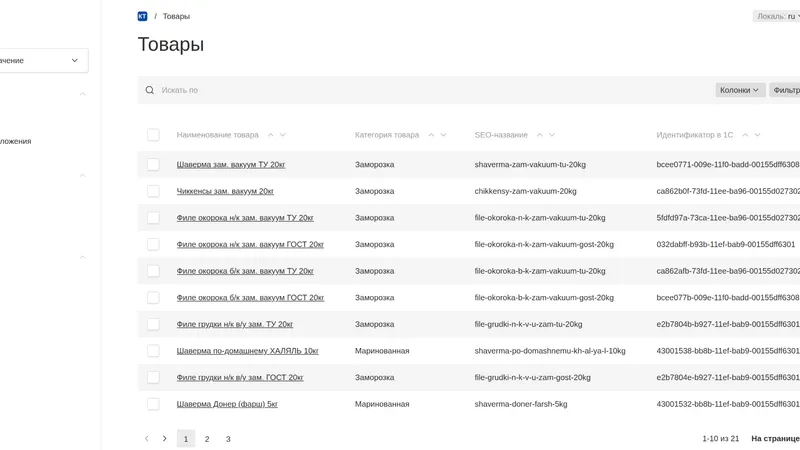Open sidebar item ending in 'ложения'

tap(15, 141)
